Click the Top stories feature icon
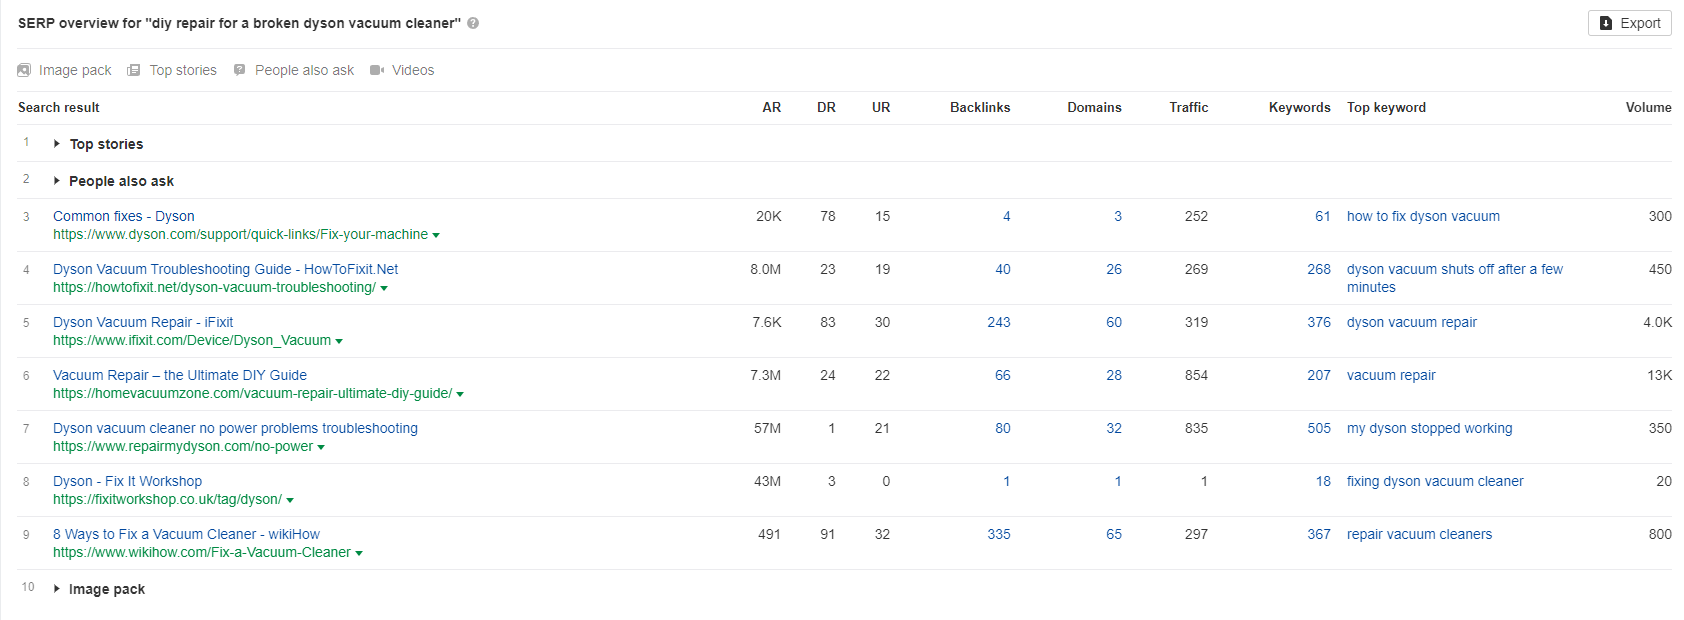This screenshot has height=620, width=1684. click(133, 70)
